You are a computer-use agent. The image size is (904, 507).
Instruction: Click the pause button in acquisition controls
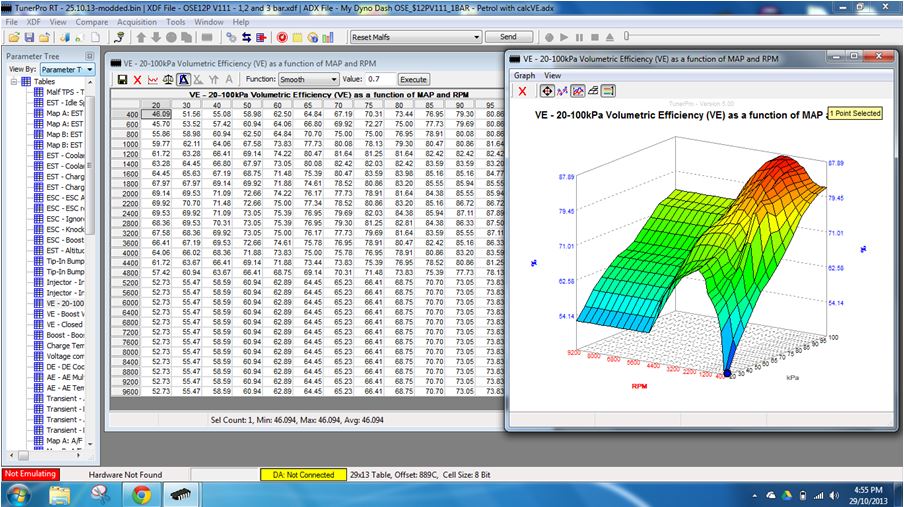pos(579,37)
